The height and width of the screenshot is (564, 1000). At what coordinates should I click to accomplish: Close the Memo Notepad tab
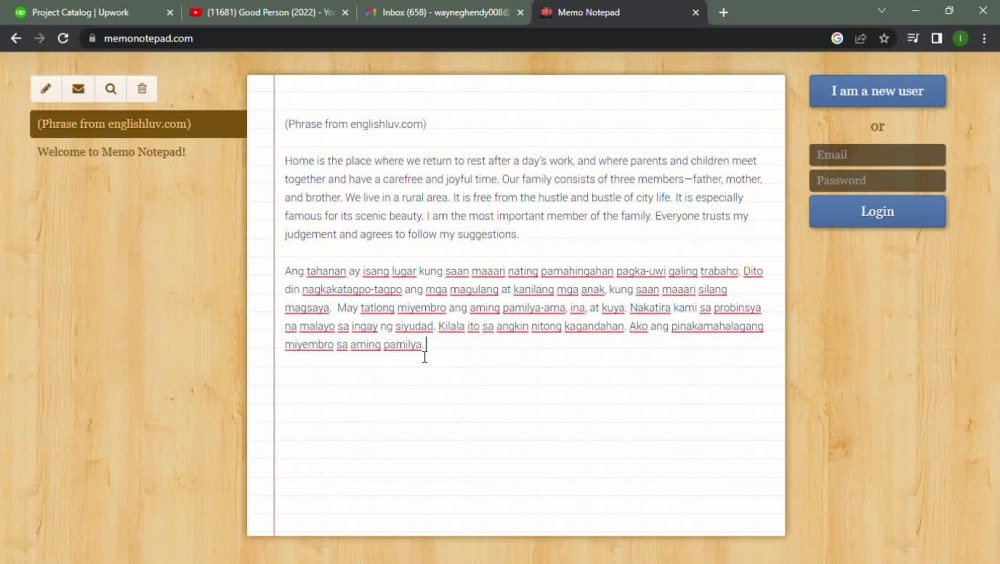pos(695,12)
